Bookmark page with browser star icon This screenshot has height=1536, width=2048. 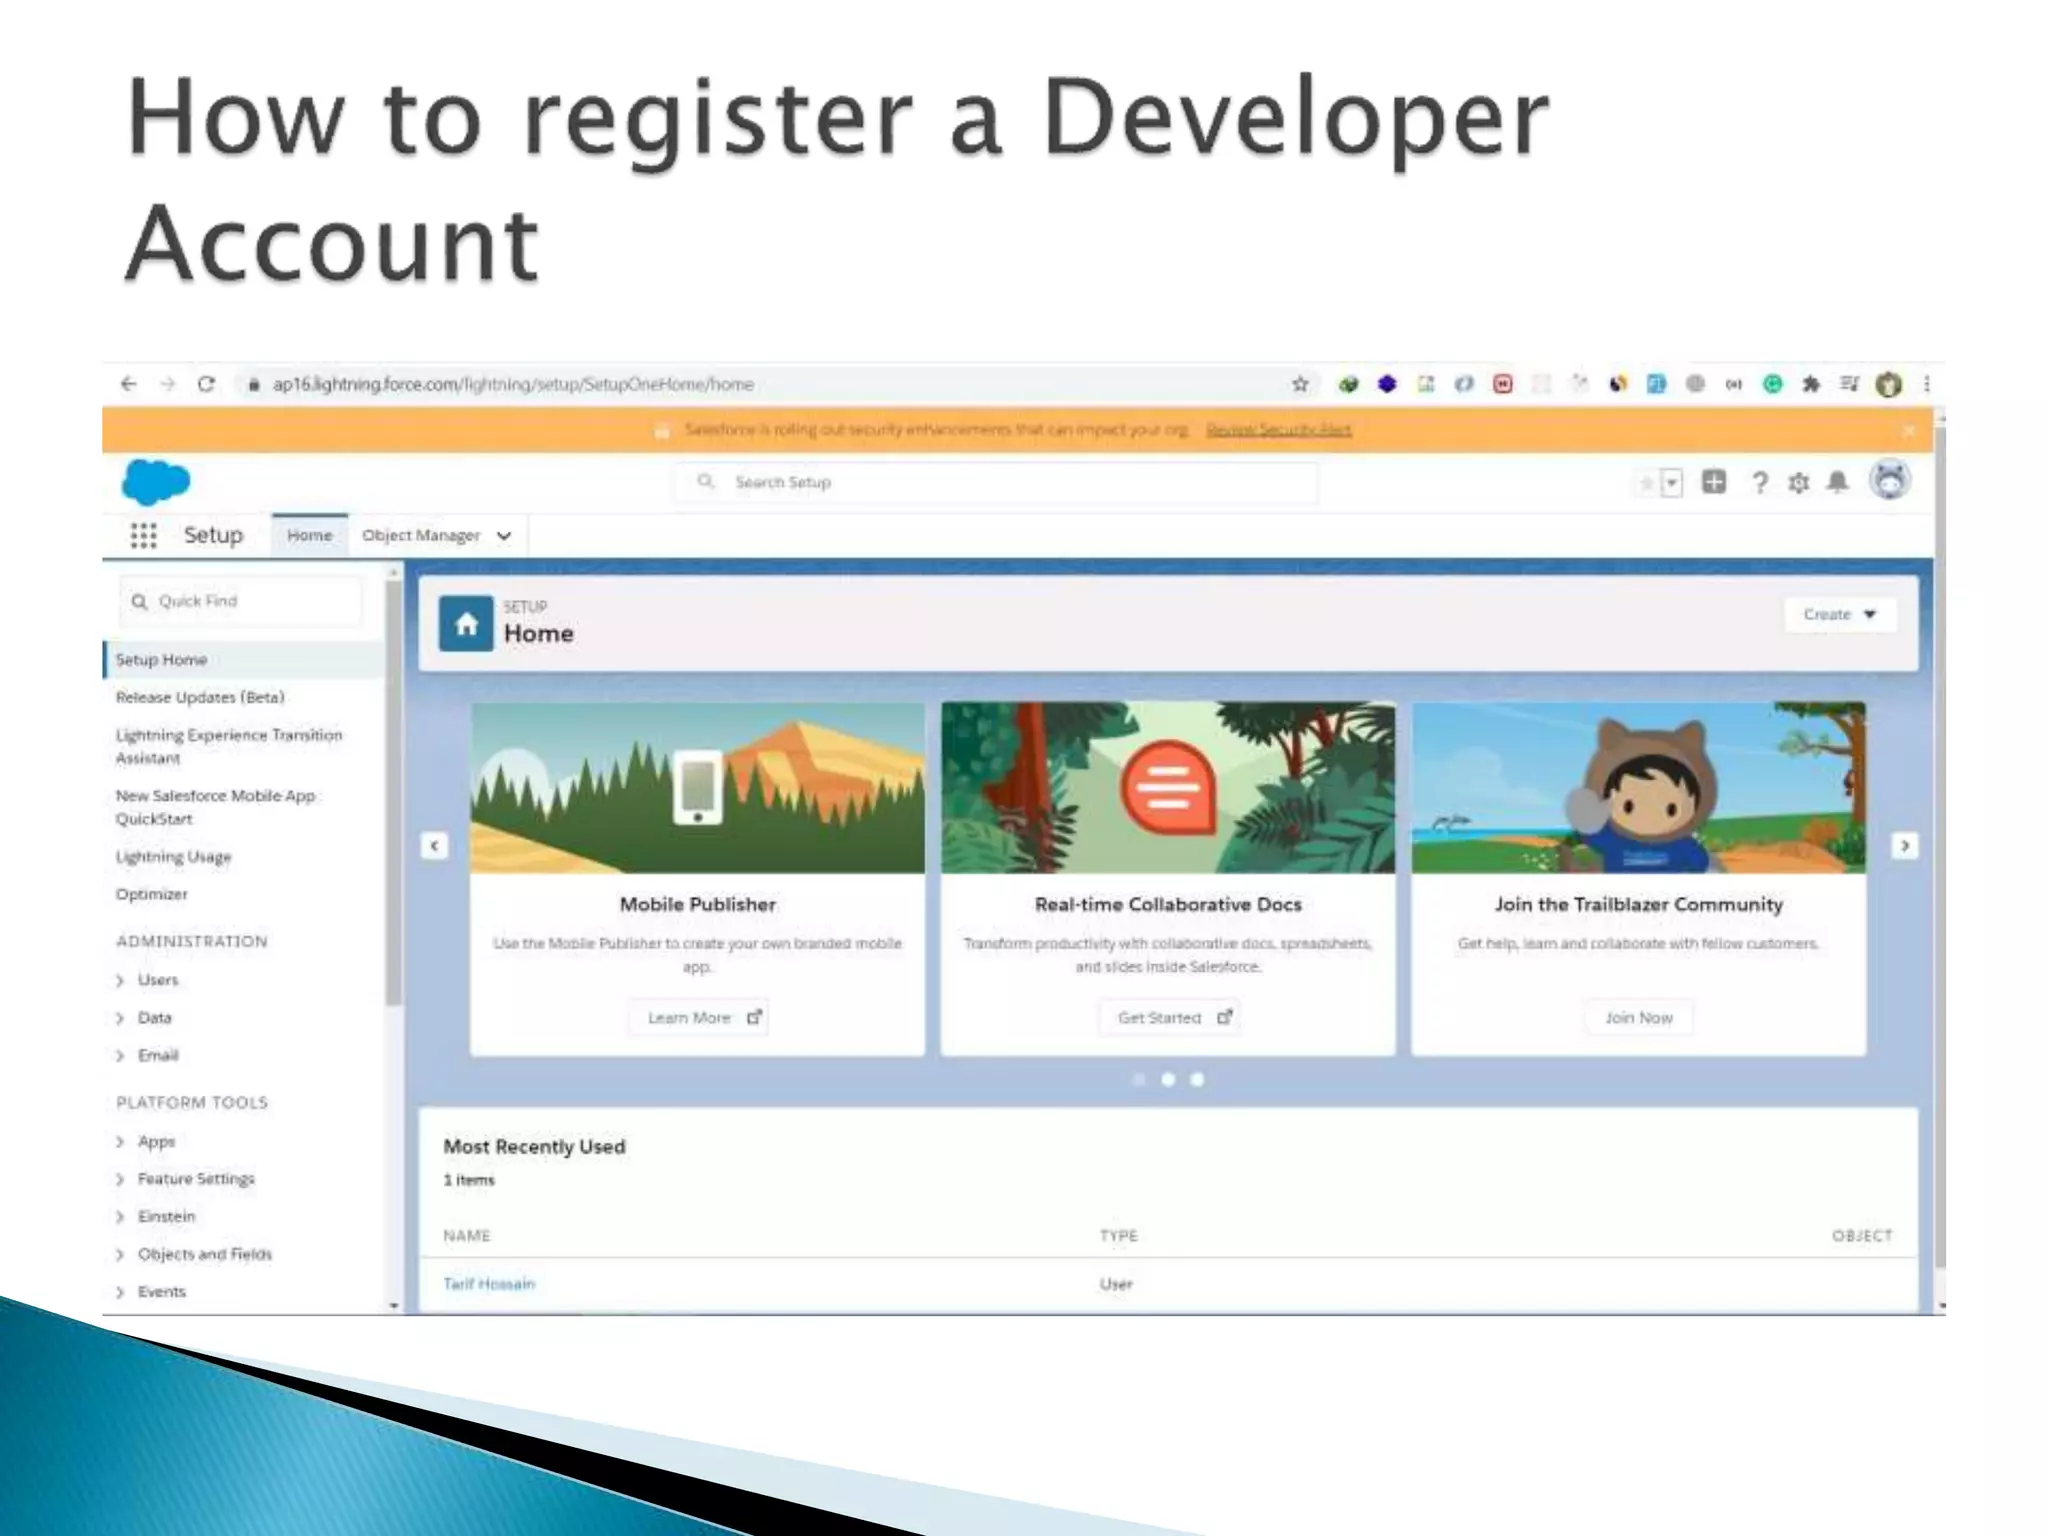coord(1300,384)
